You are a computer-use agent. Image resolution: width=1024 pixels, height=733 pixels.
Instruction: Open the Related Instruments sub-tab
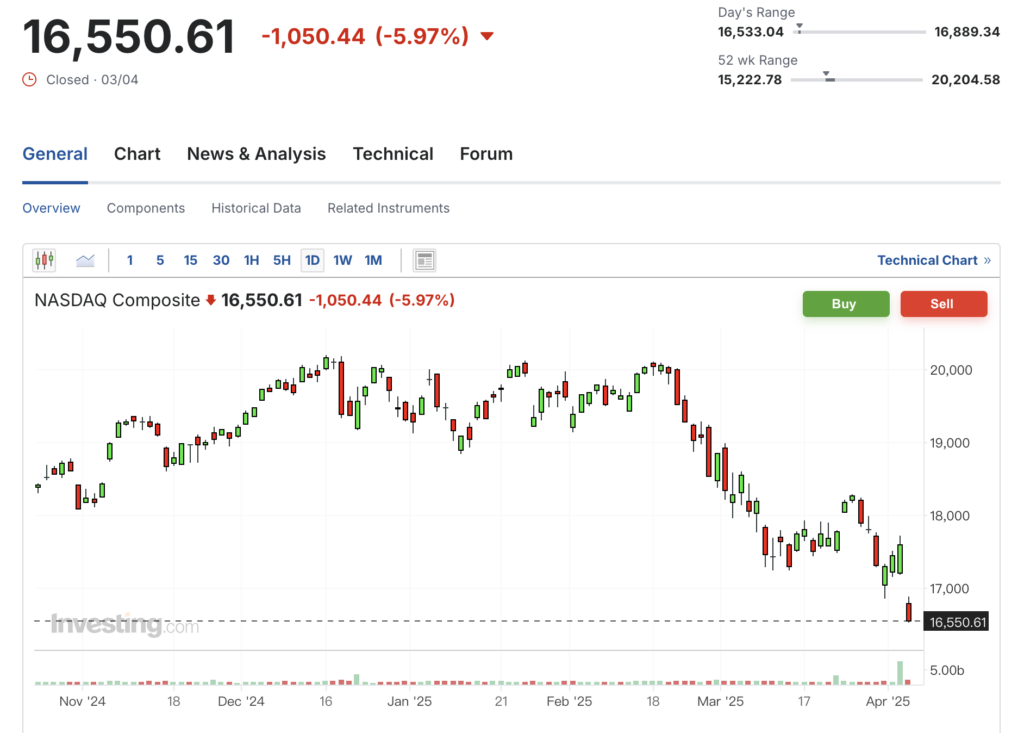point(389,208)
